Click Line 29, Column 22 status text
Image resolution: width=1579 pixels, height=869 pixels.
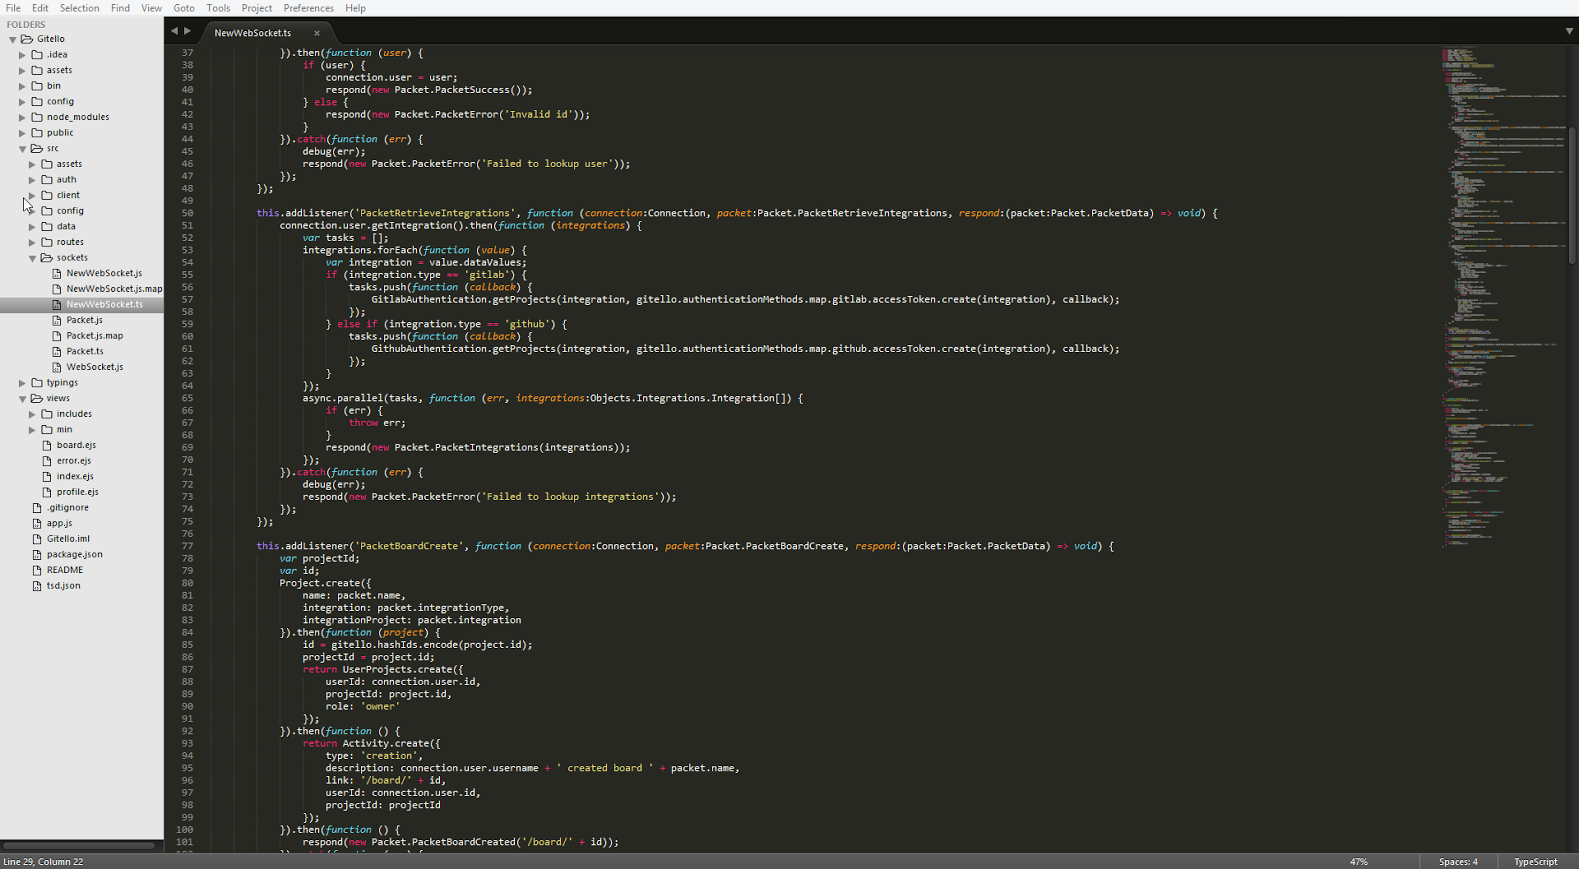click(43, 862)
